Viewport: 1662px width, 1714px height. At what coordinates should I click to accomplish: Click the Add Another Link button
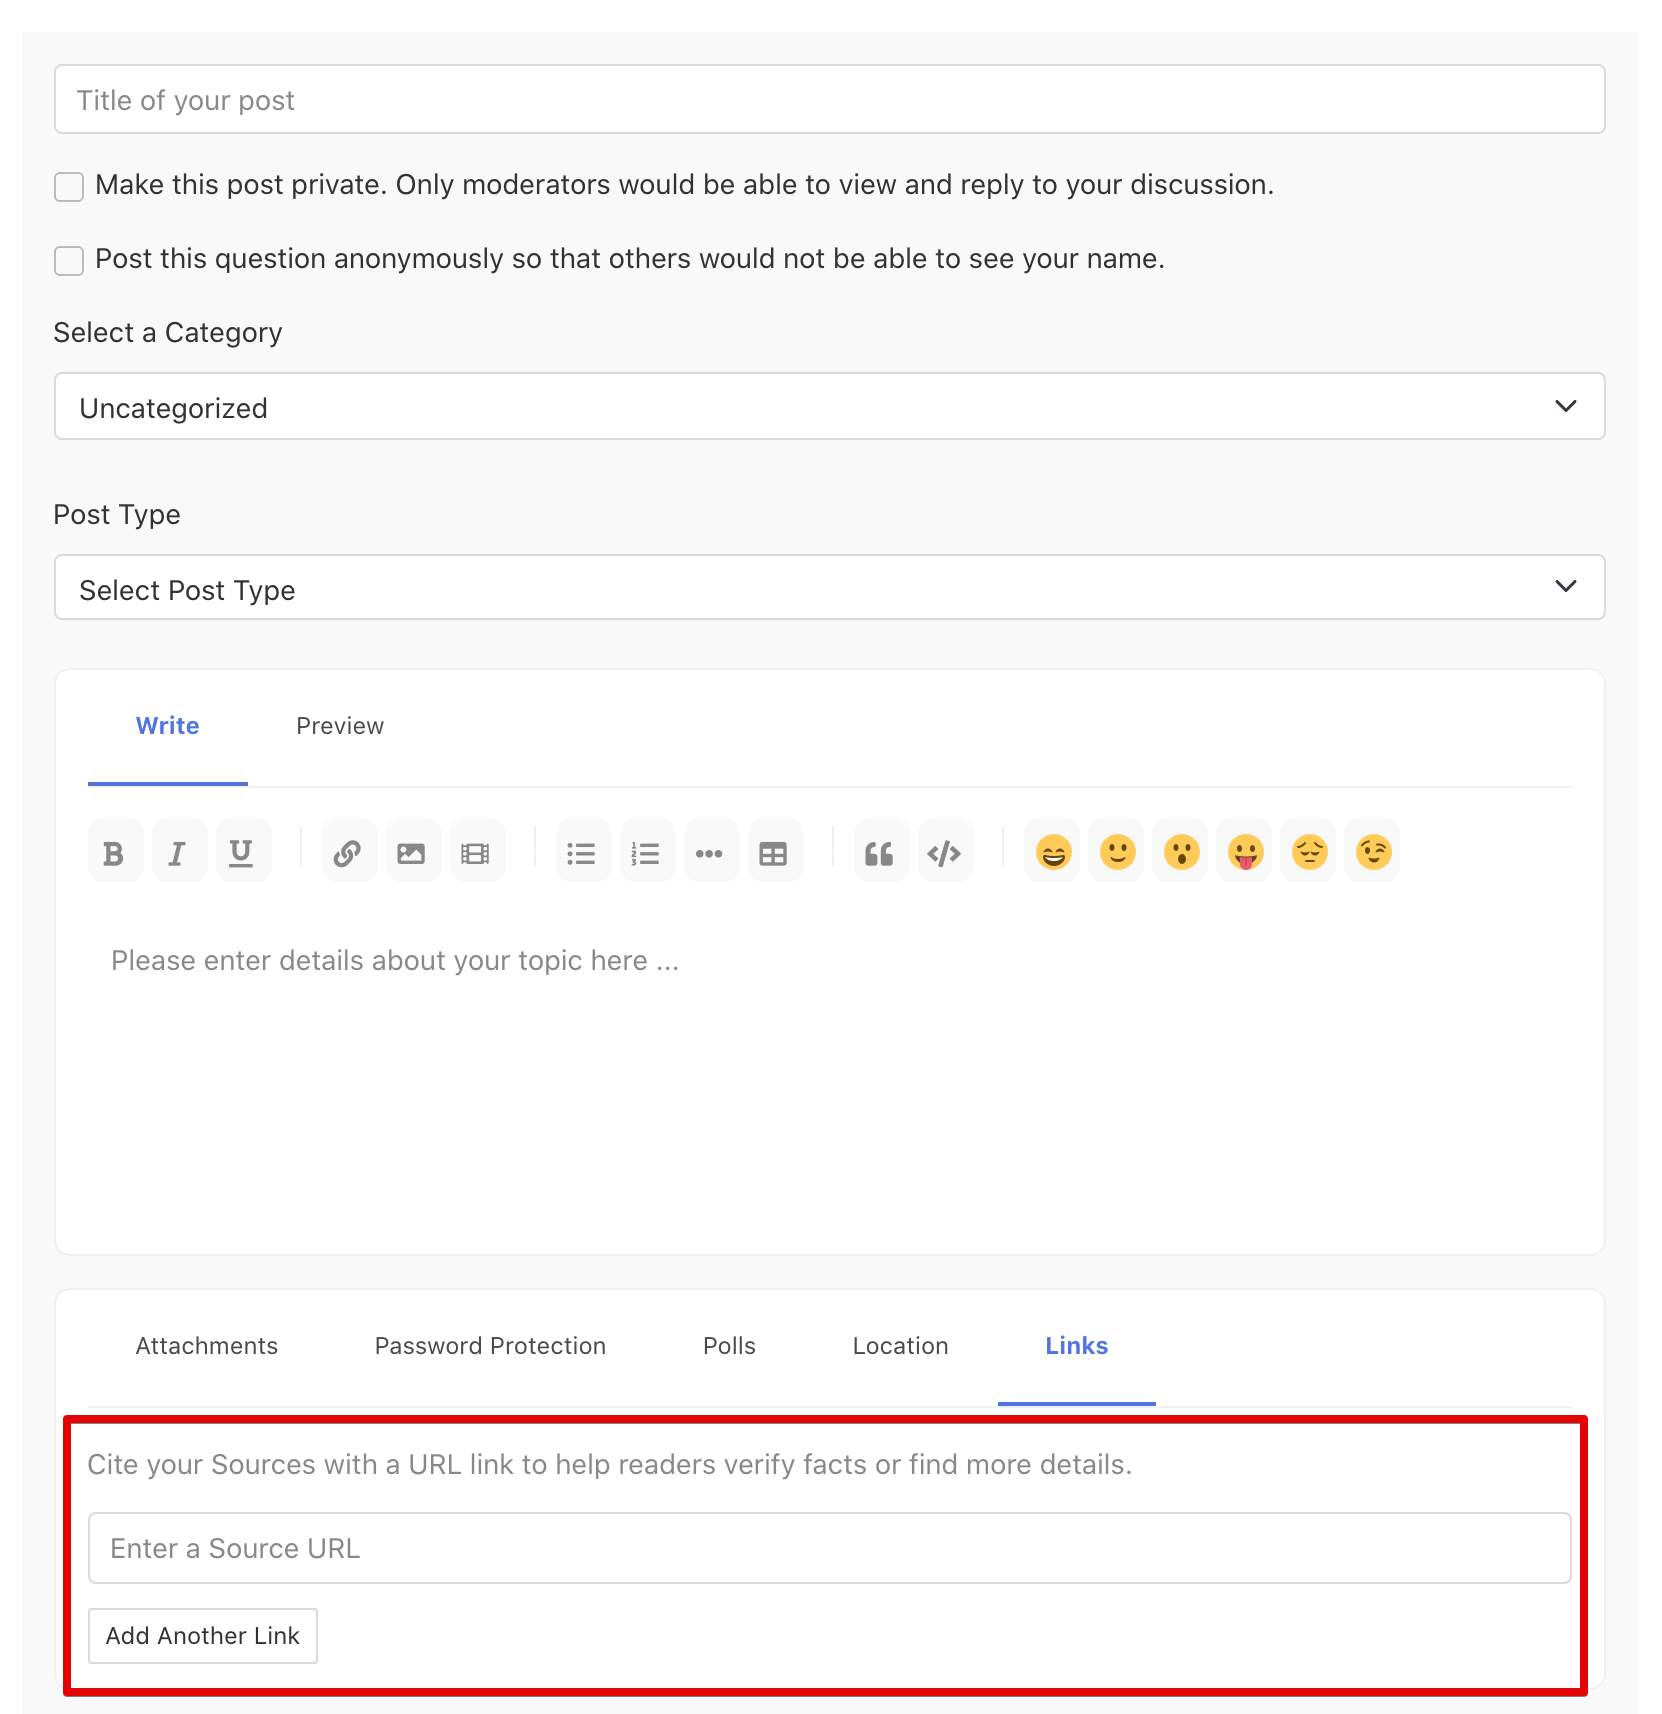[203, 1636]
